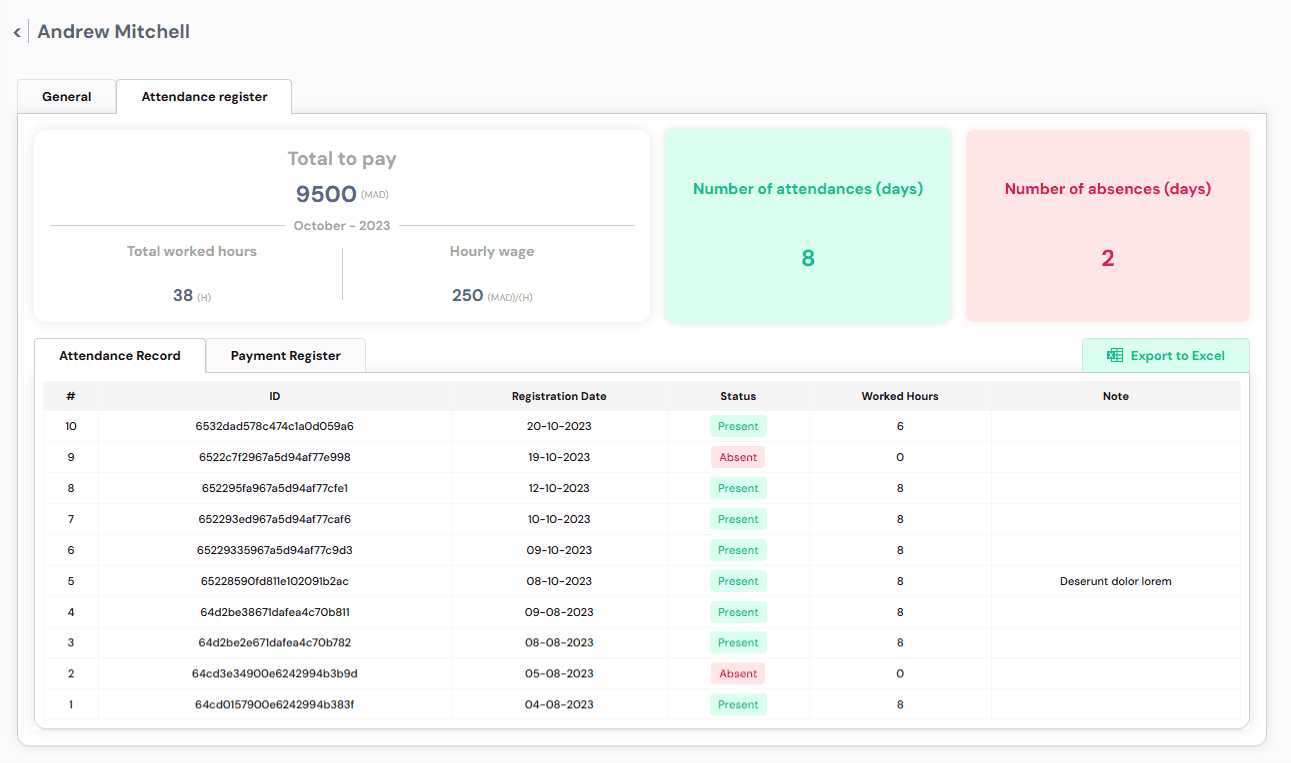Click the # column header
Viewport: 1291px width, 763px height.
(x=71, y=396)
